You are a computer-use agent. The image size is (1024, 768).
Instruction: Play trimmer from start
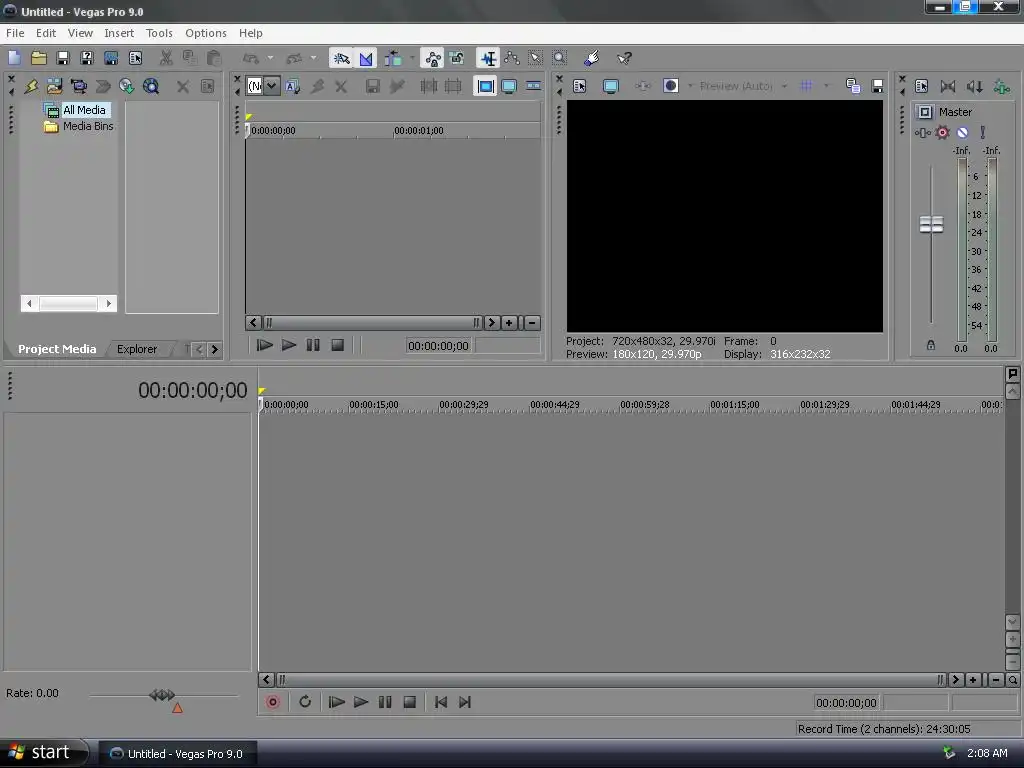(264, 345)
